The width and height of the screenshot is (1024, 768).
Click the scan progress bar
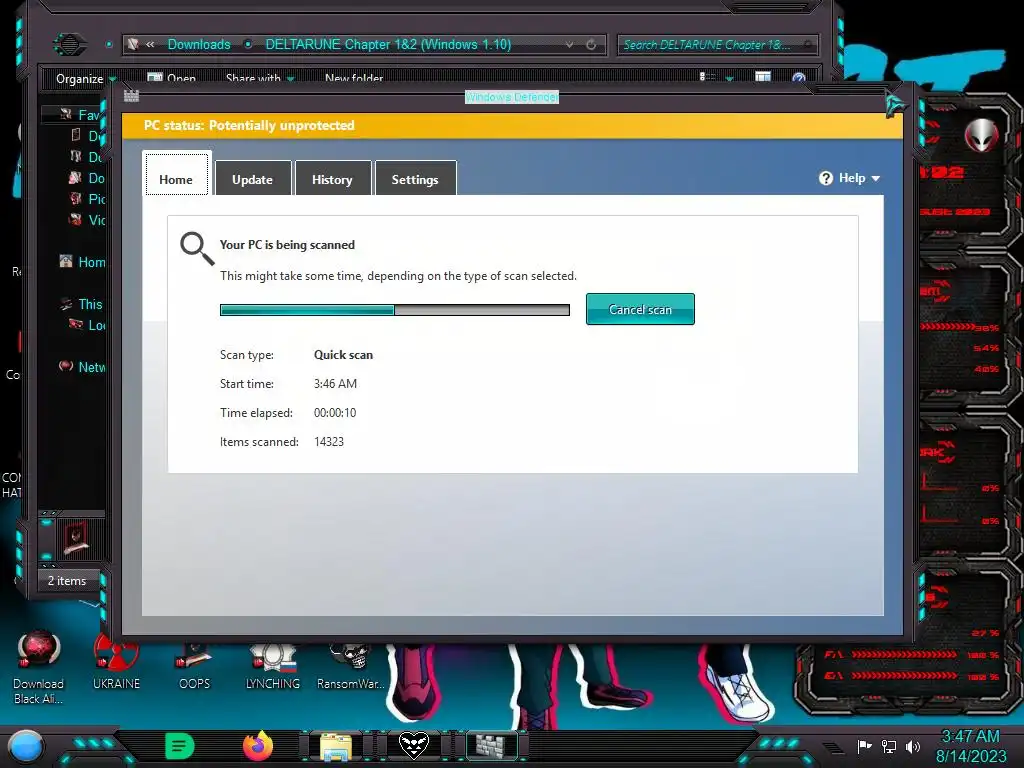pos(394,310)
